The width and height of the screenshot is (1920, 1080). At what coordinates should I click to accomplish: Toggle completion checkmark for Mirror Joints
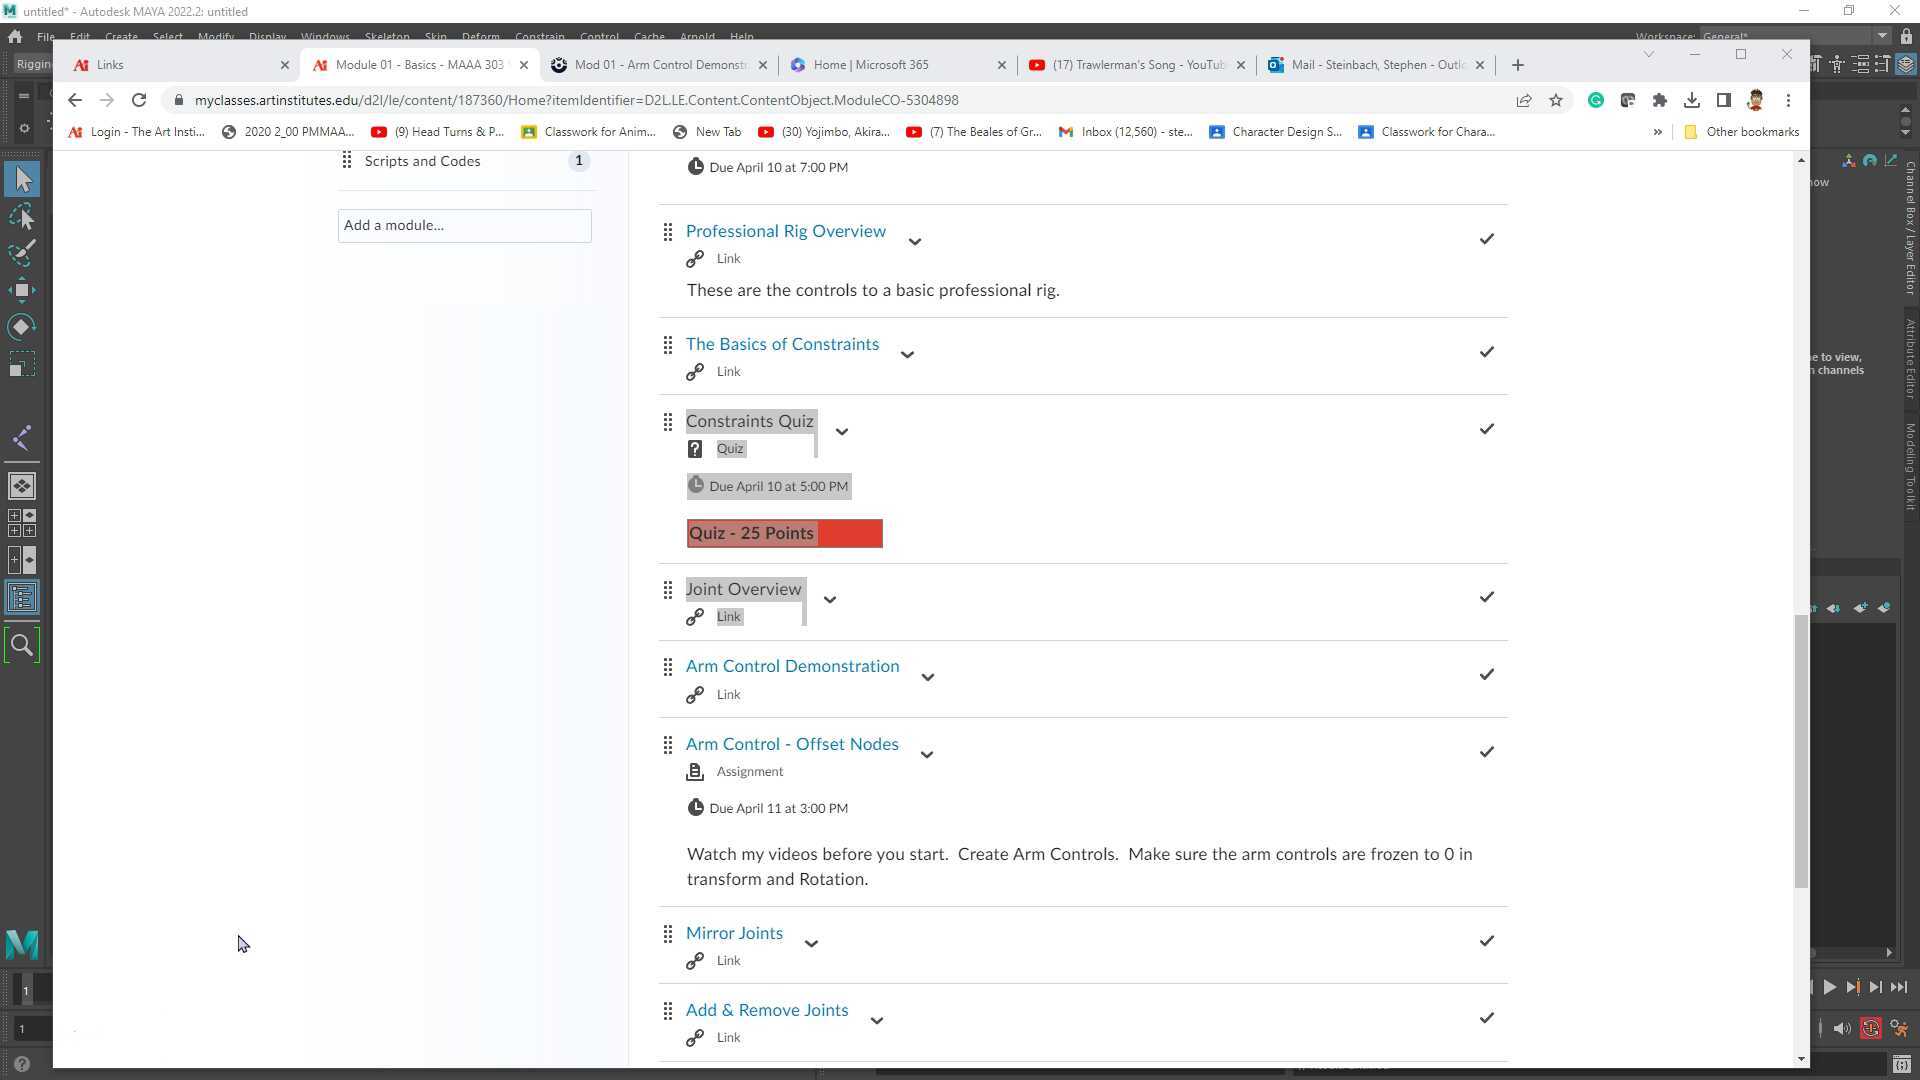(1487, 941)
